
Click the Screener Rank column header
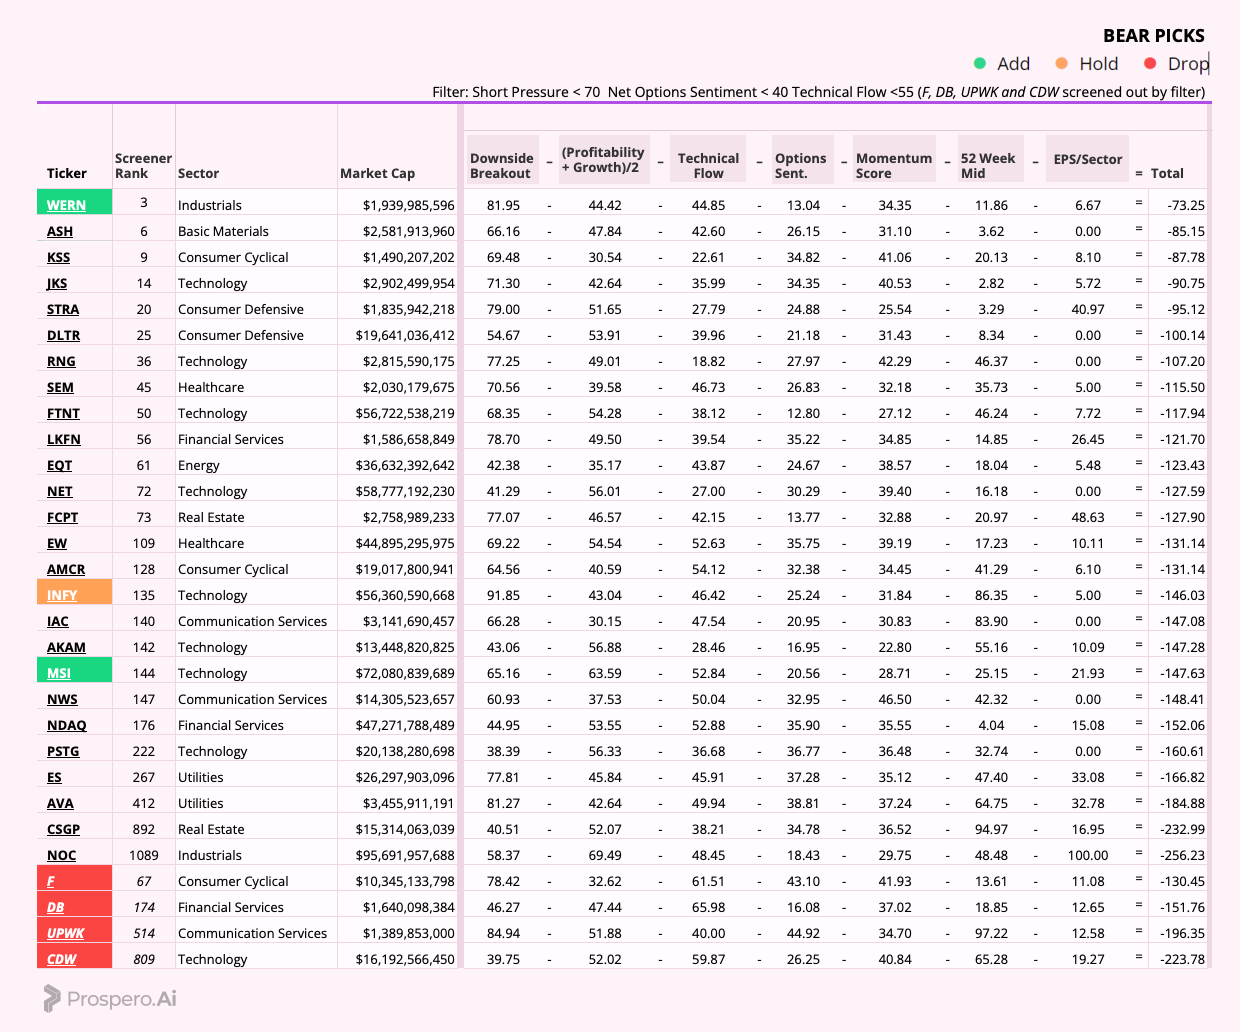(x=143, y=165)
